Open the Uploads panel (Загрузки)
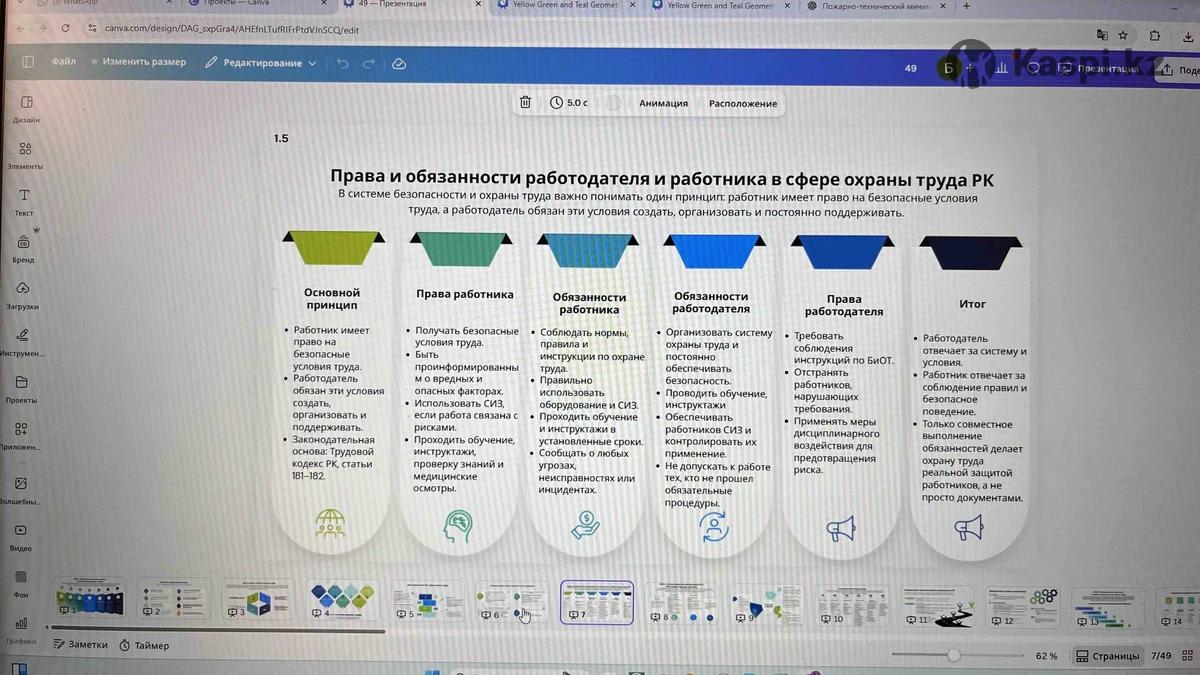Screen dimensions: 1200x675 tap(24, 293)
